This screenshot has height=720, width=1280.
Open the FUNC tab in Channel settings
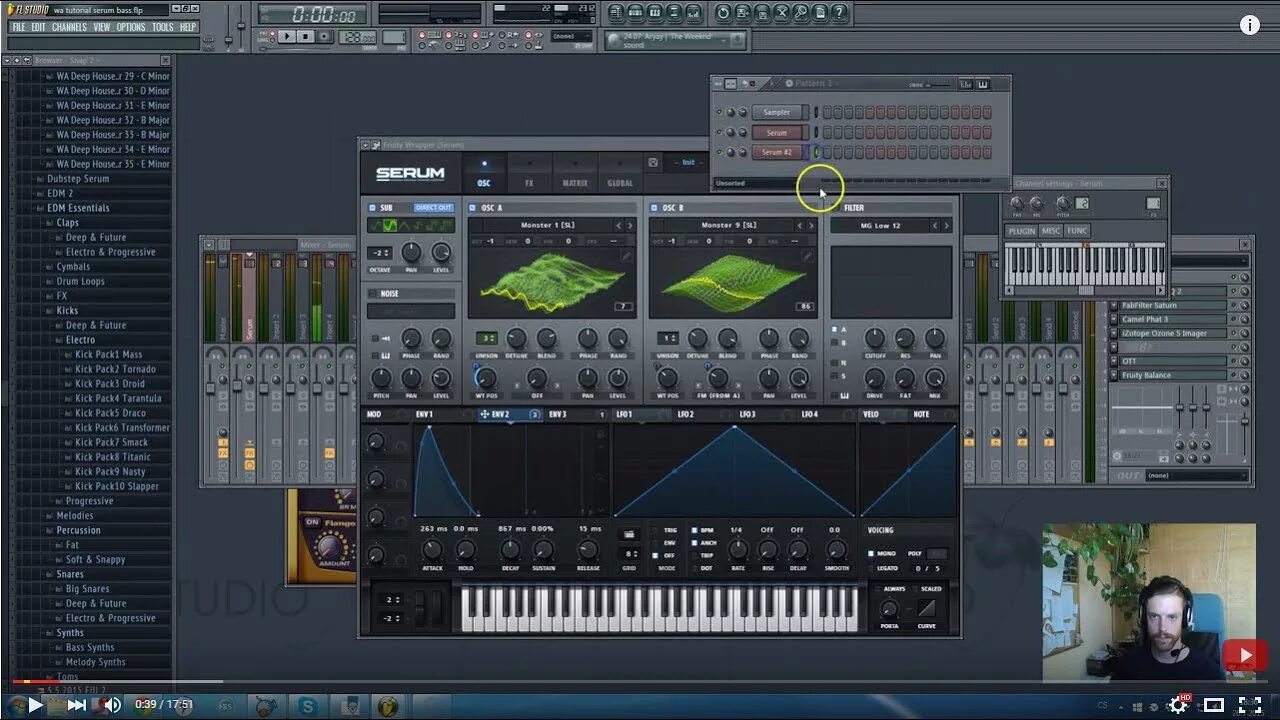(x=1077, y=231)
